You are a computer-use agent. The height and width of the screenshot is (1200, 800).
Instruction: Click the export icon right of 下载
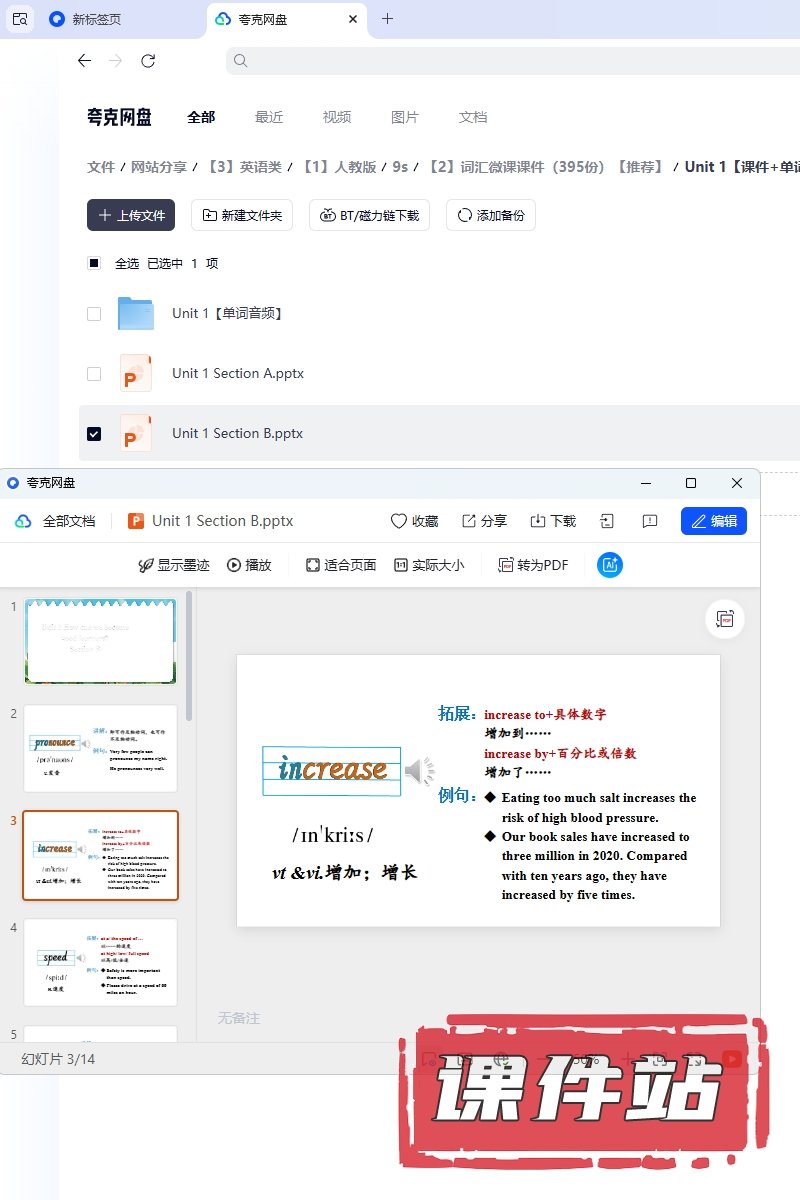point(606,521)
